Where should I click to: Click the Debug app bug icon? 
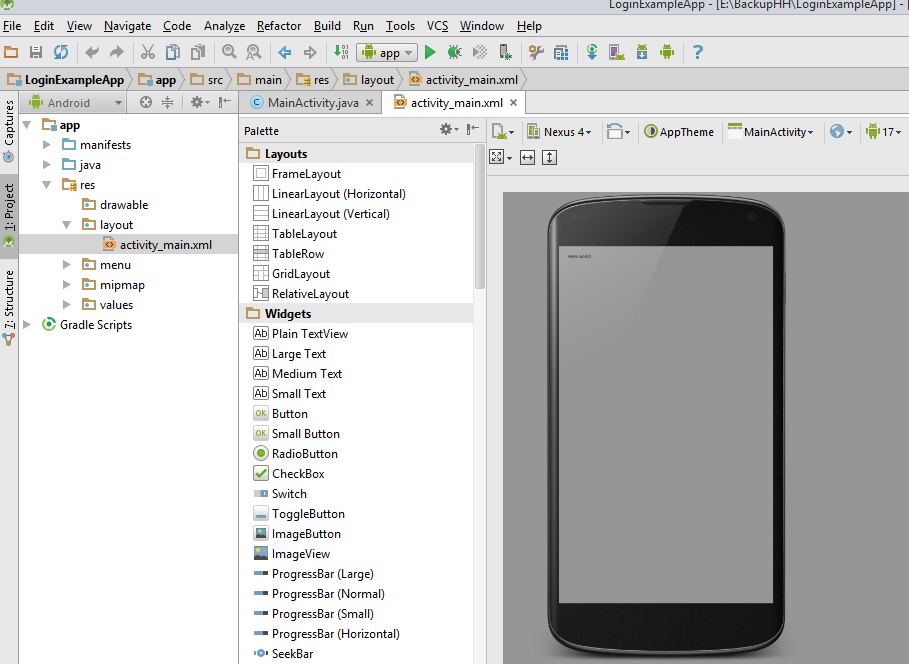pyautogui.click(x=454, y=52)
